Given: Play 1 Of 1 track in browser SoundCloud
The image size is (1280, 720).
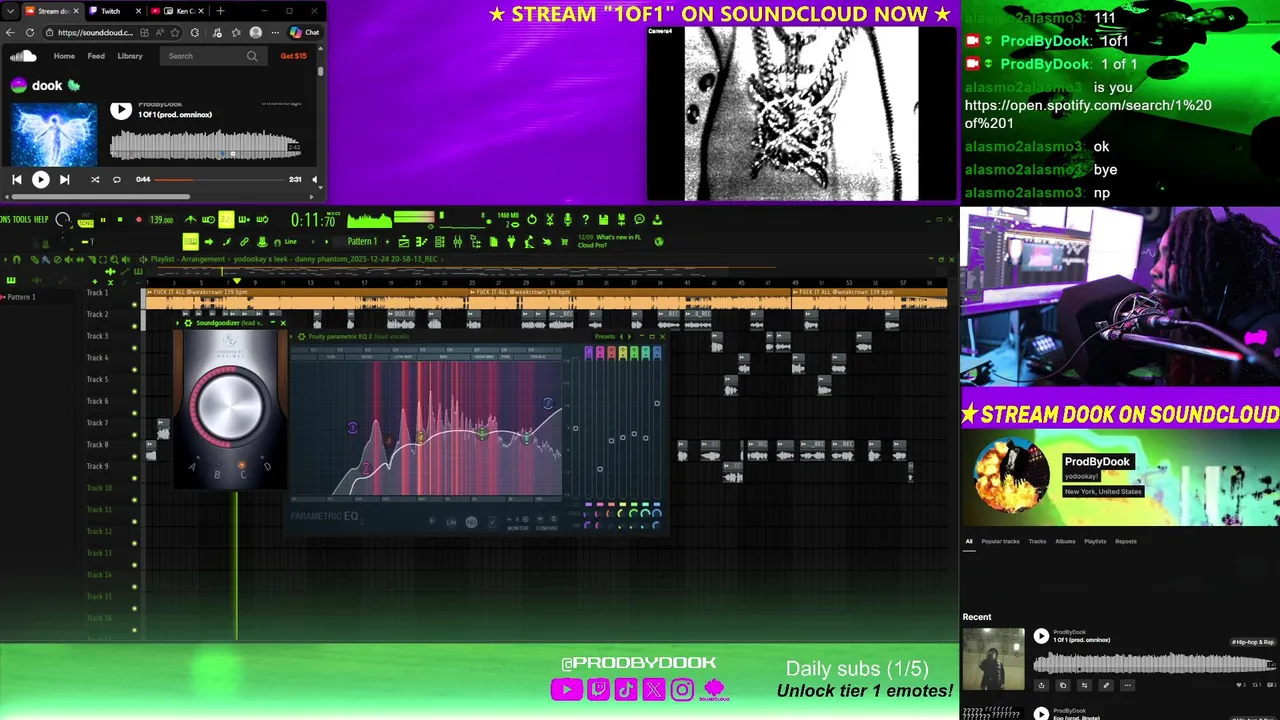Looking at the screenshot, I should 121,110.
